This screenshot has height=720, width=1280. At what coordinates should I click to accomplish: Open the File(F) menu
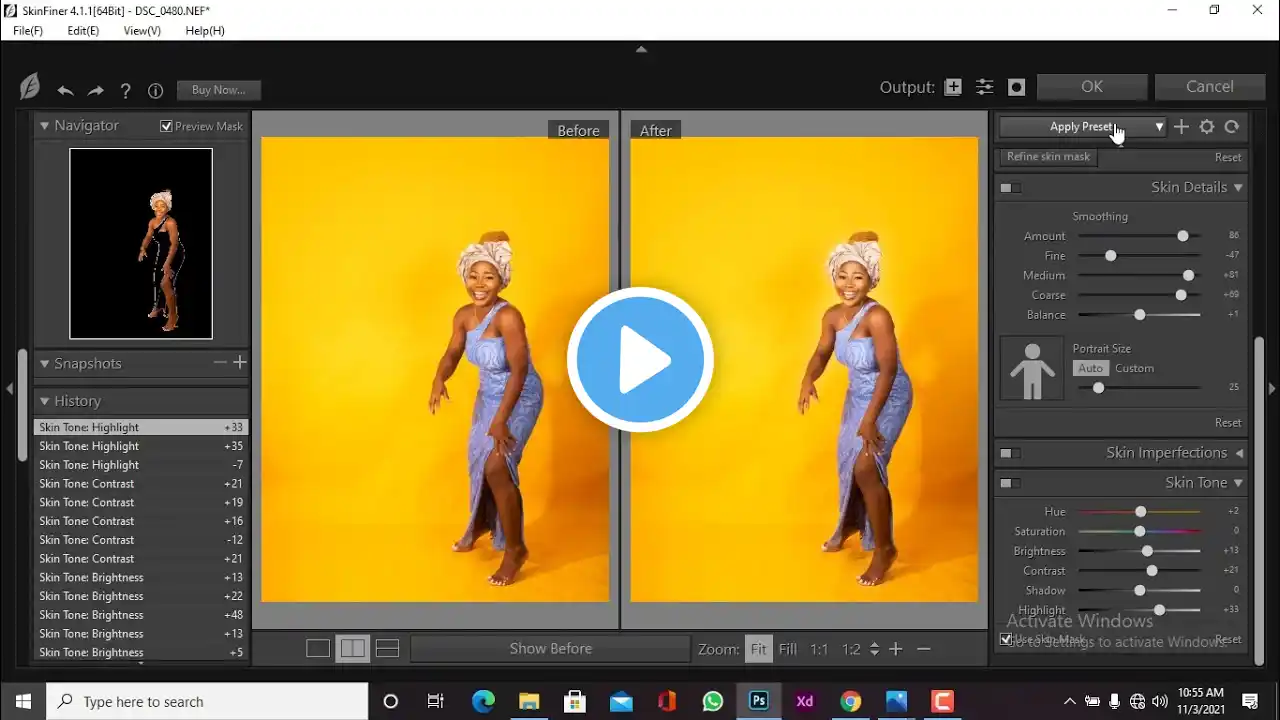(x=28, y=31)
